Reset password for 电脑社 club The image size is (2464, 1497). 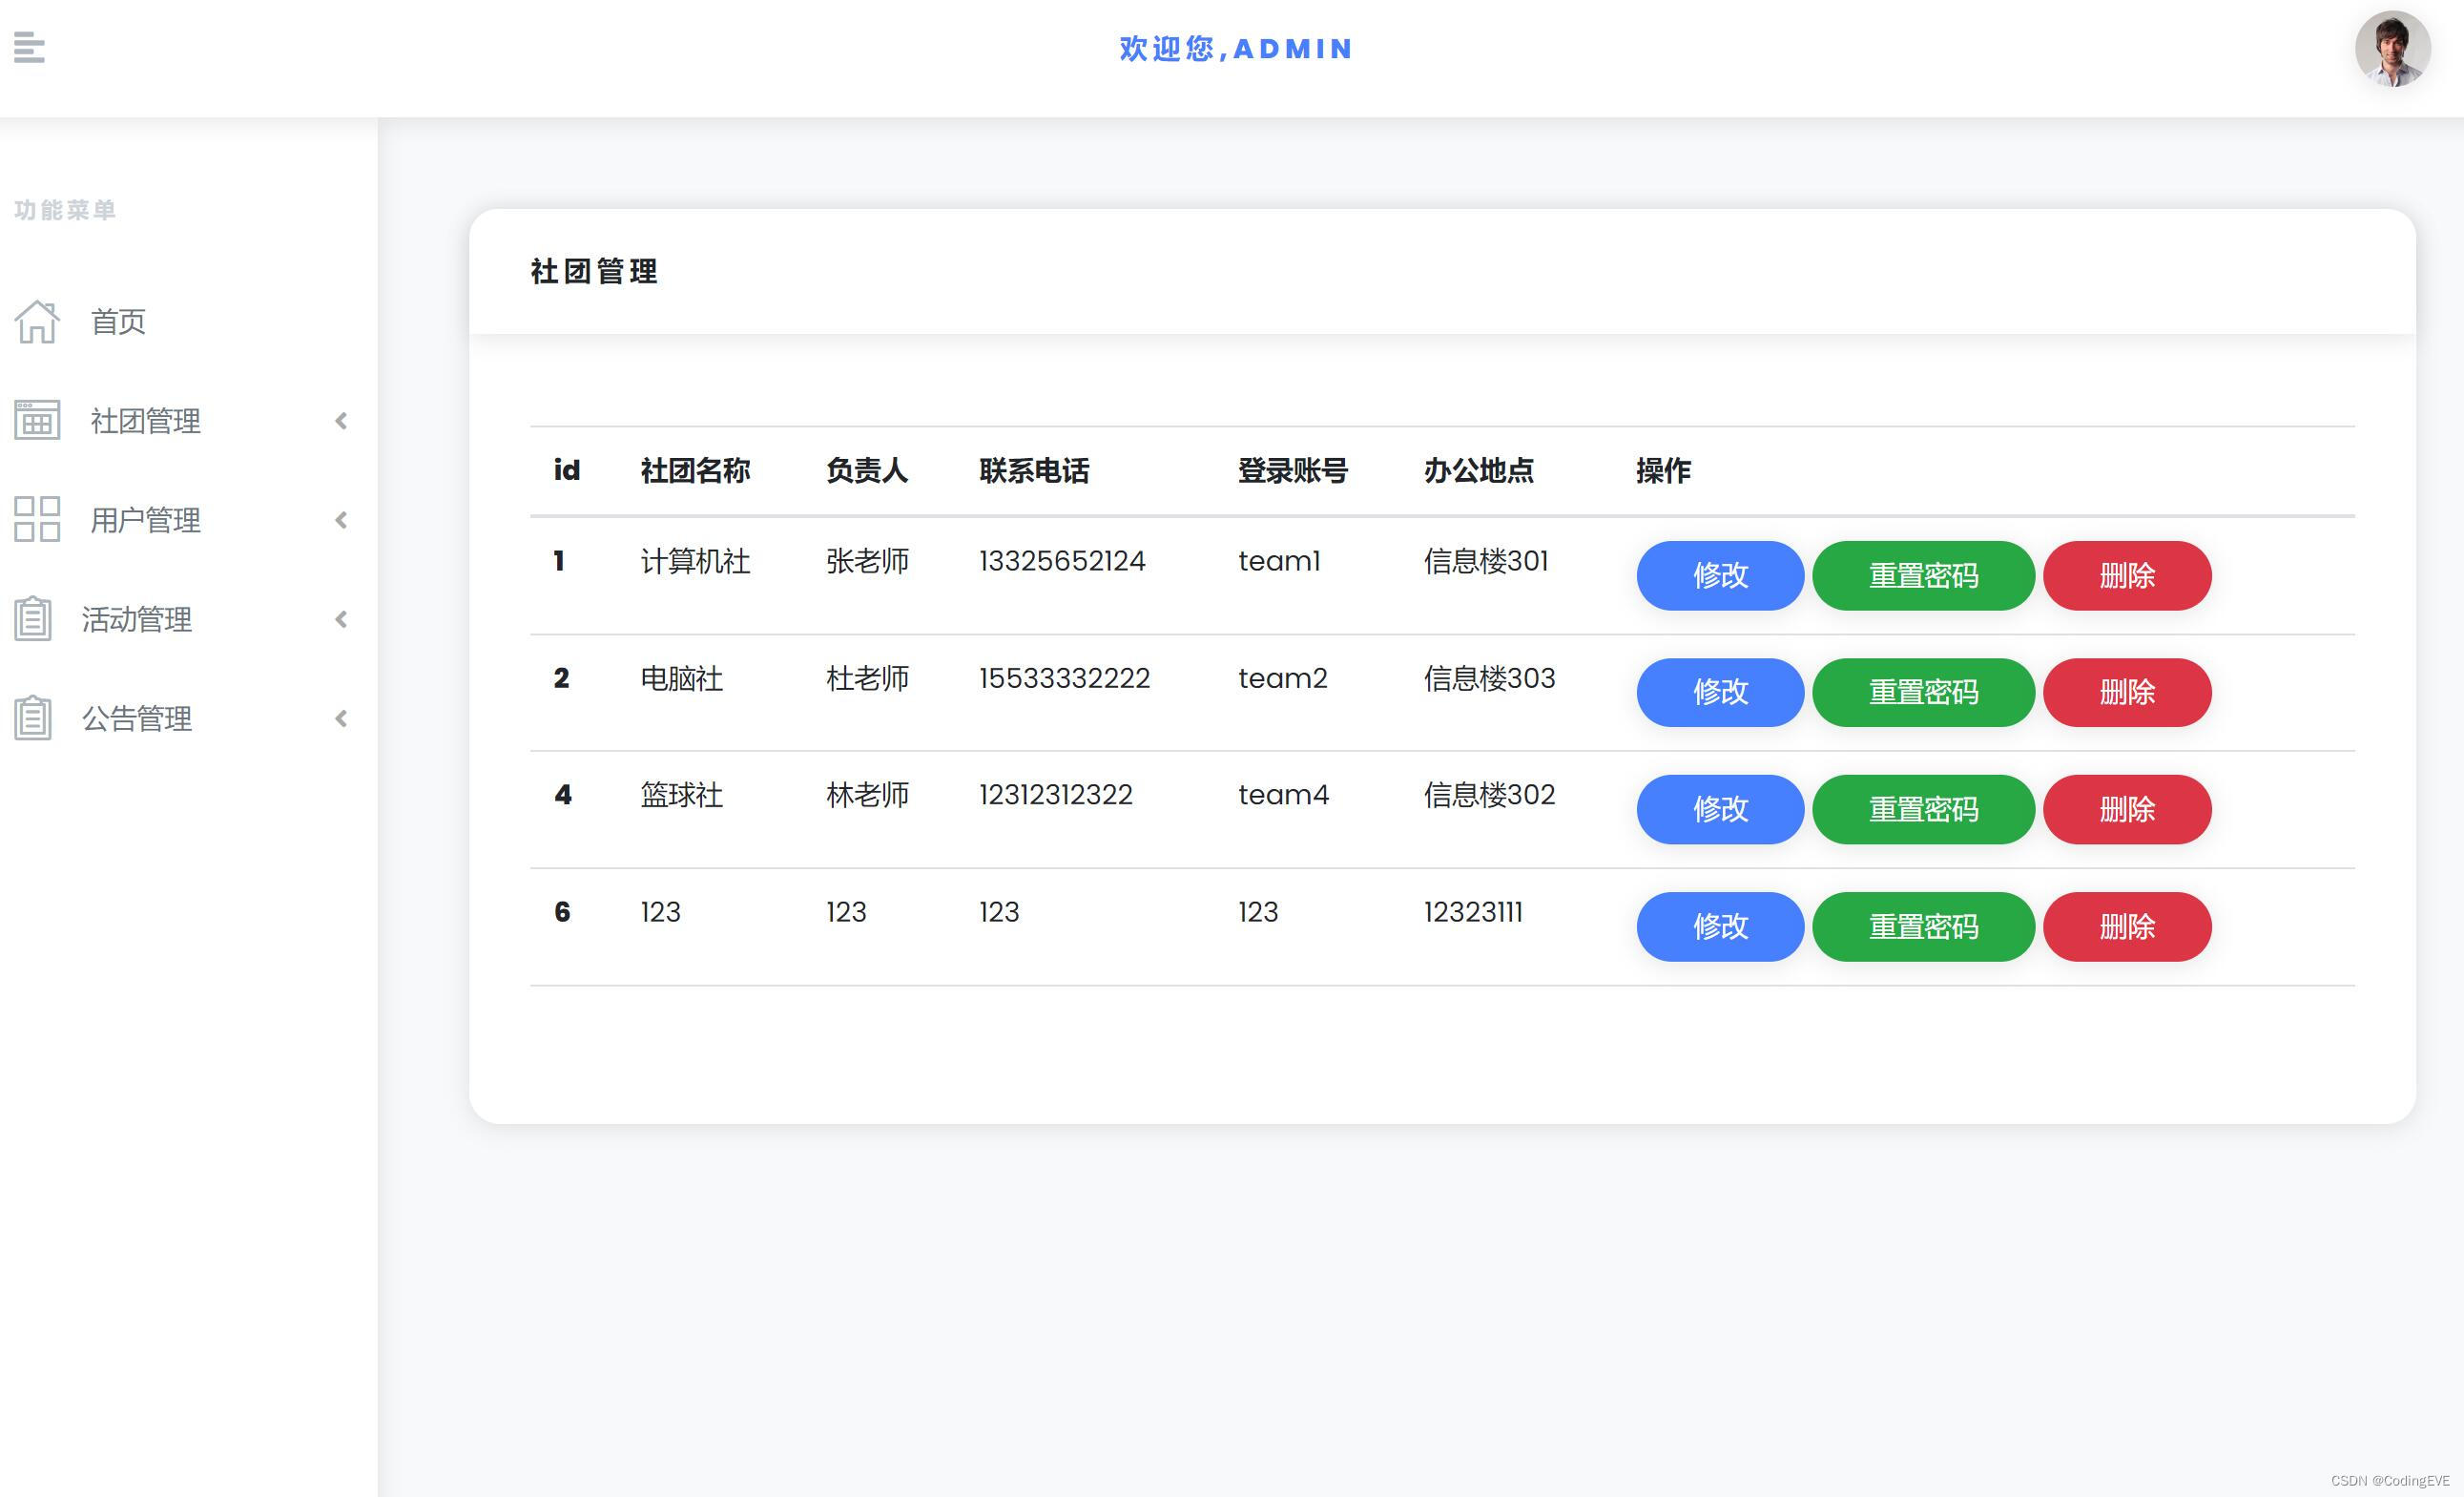tap(1923, 692)
